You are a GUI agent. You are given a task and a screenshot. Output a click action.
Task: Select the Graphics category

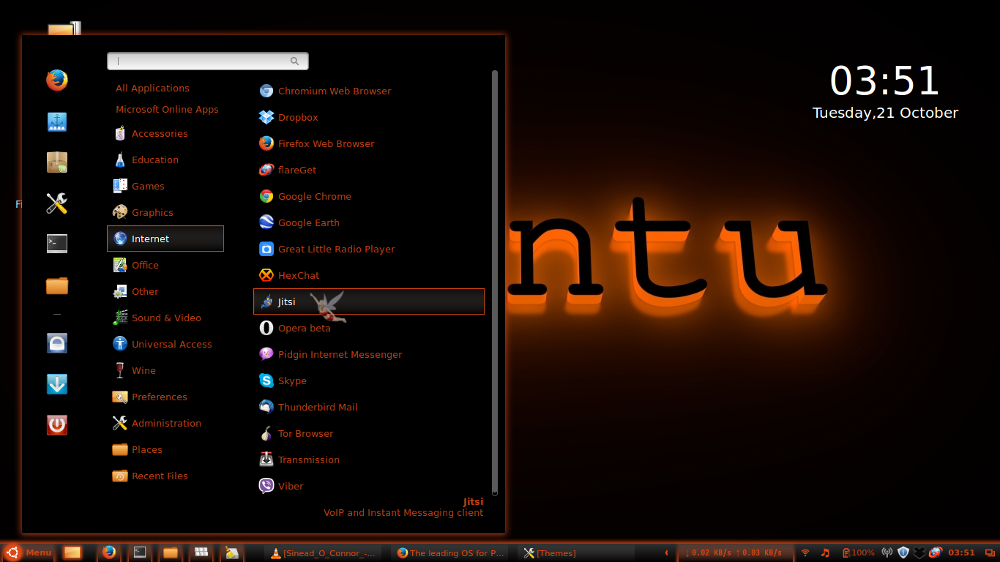pos(165,212)
